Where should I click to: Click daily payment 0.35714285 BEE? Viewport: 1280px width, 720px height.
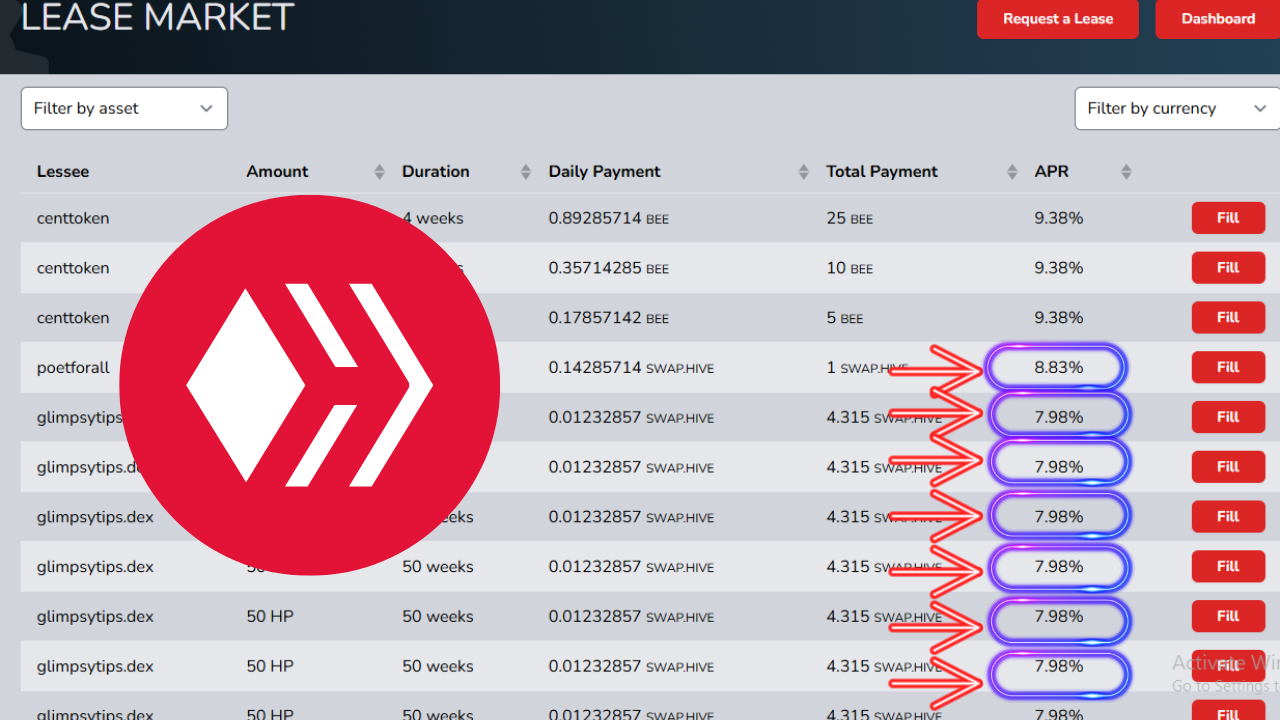608,268
